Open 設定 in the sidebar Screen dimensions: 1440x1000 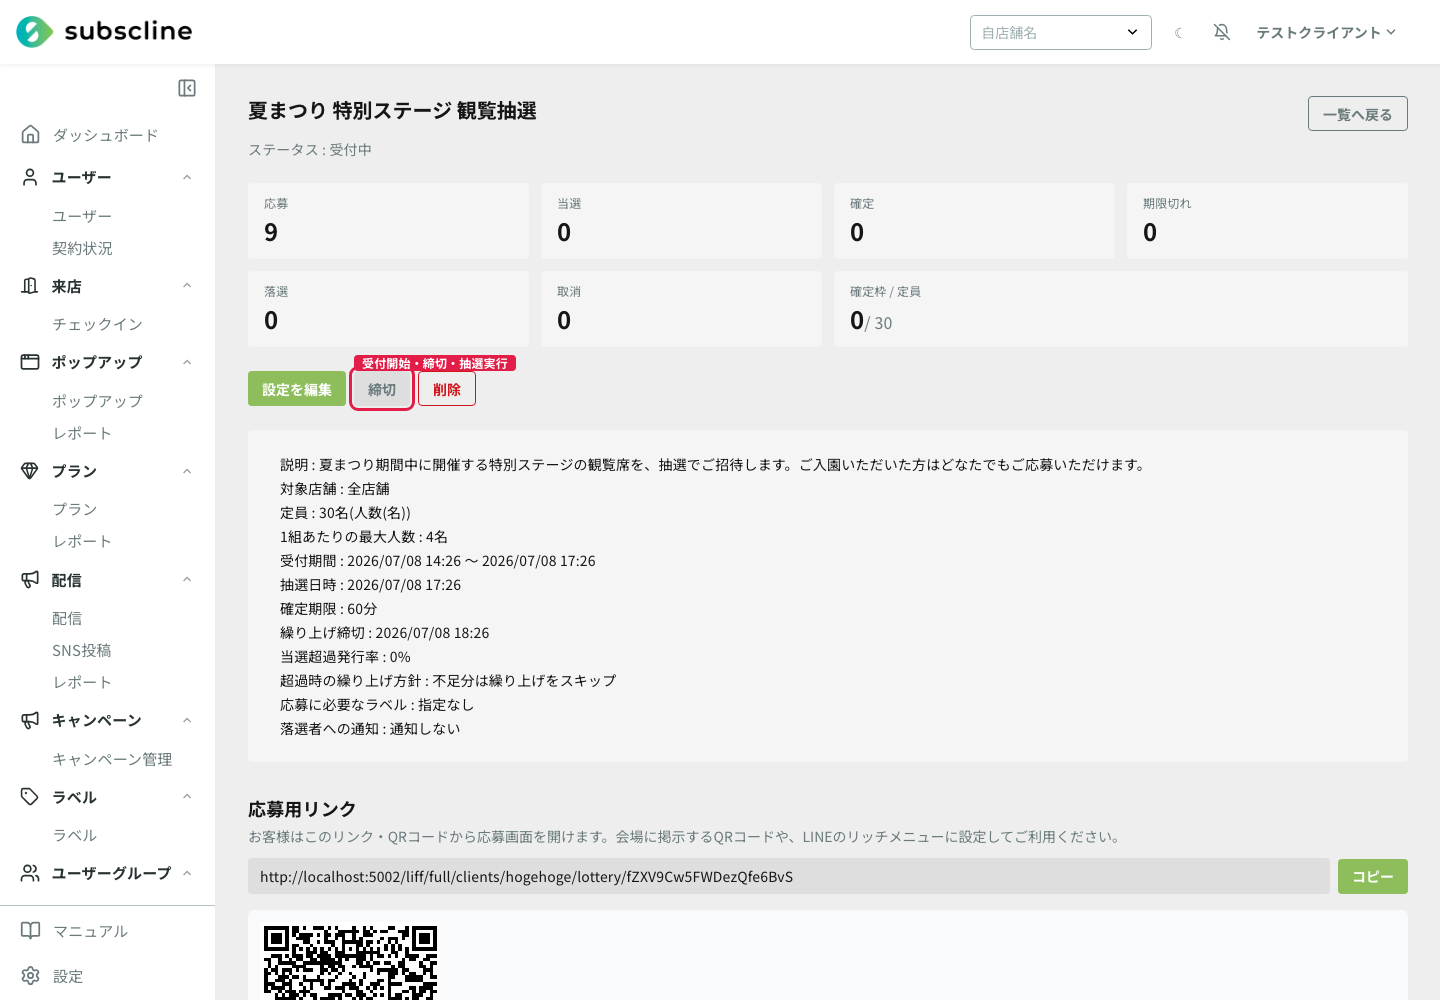68,976
